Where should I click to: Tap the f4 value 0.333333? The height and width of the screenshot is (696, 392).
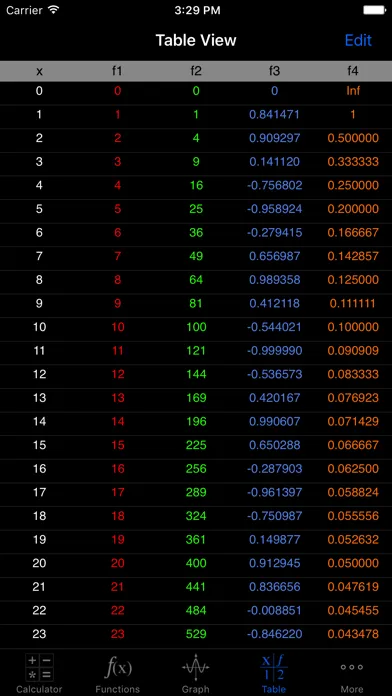353,162
